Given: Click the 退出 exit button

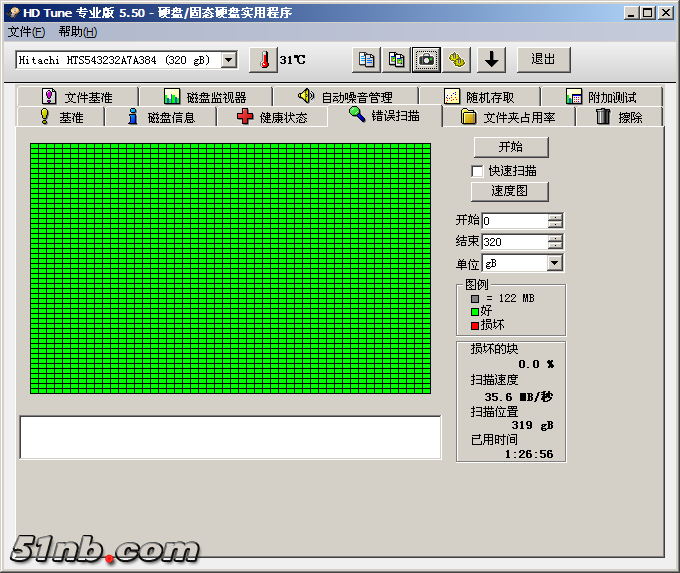Looking at the screenshot, I should coord(543,60).
